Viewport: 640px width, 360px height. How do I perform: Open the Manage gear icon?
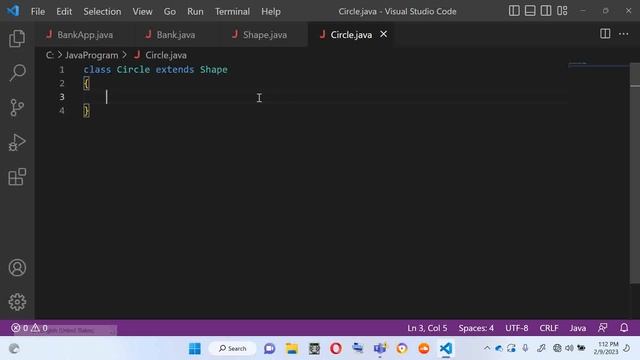coord(17,302)
